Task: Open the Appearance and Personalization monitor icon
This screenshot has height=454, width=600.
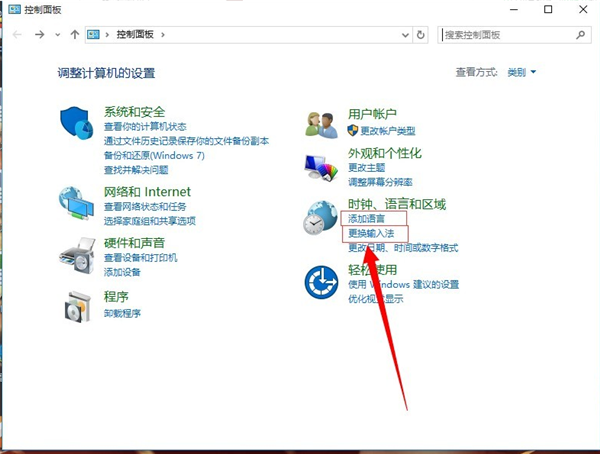Action: pyautogui.click(x=321, y=167)
